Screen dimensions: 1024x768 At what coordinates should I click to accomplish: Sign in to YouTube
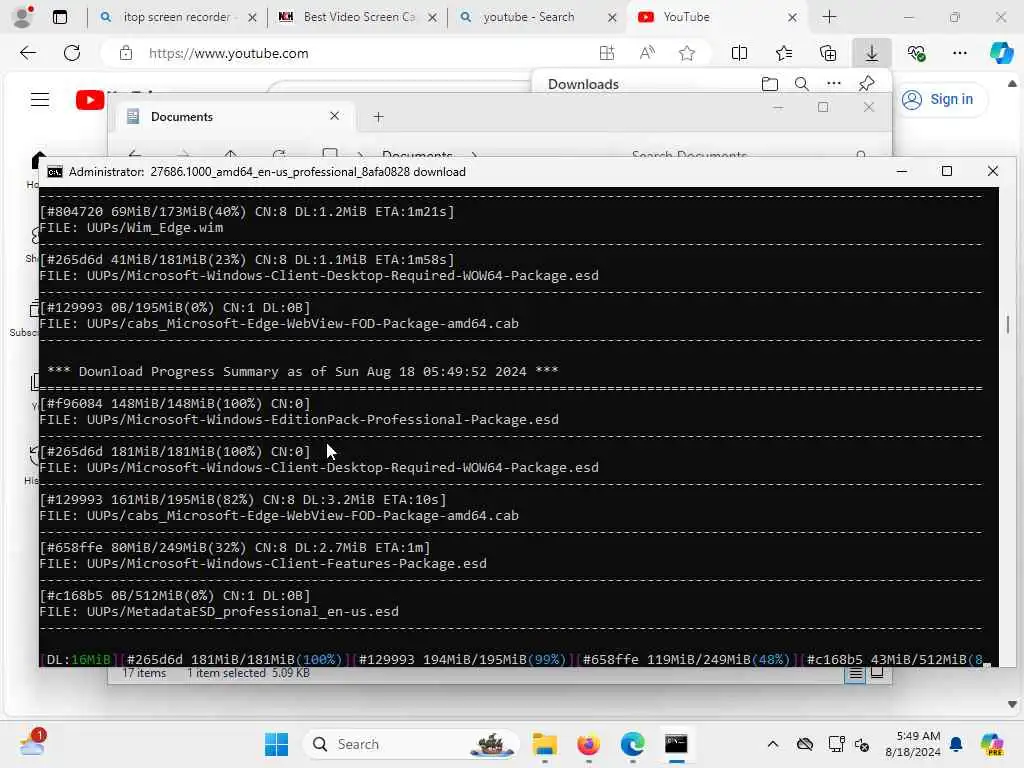click(938, 99)
